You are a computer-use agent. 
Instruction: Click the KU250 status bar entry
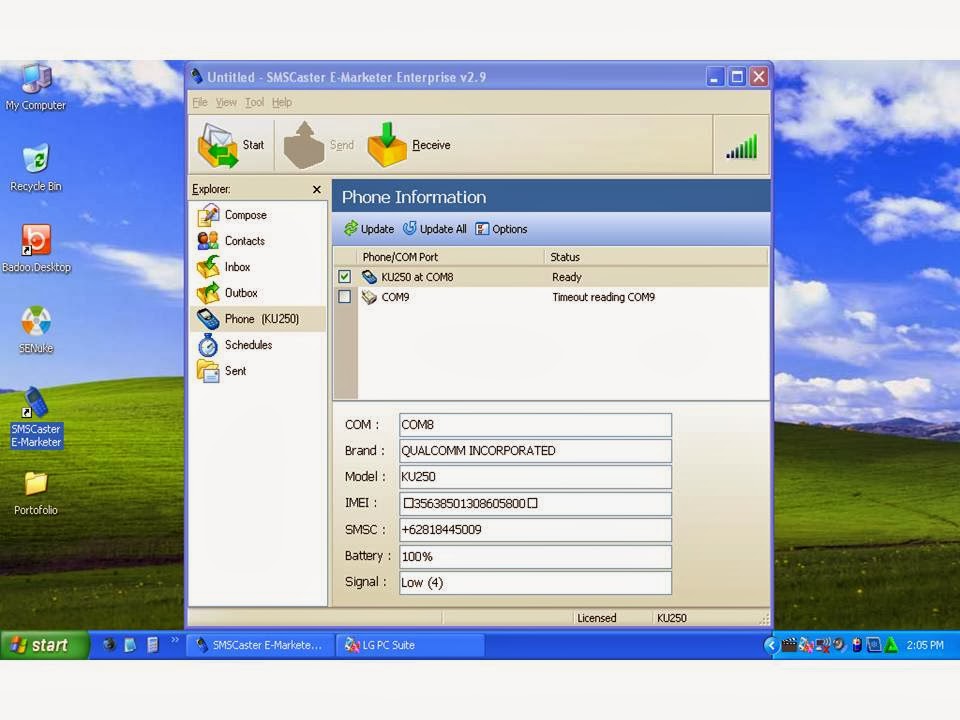pos(672,618)
